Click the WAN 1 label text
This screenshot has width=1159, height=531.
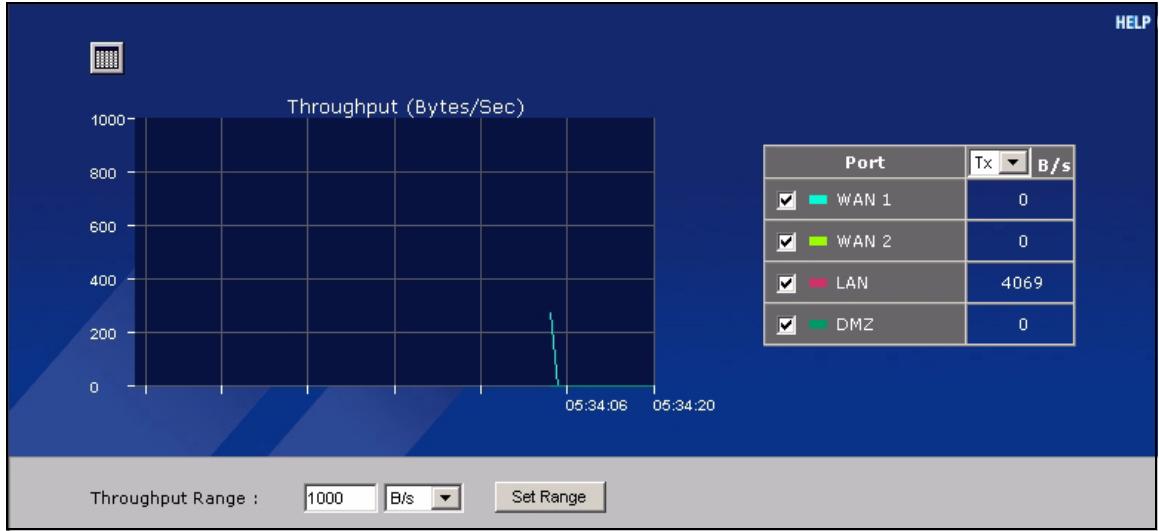tap(863, 200)
